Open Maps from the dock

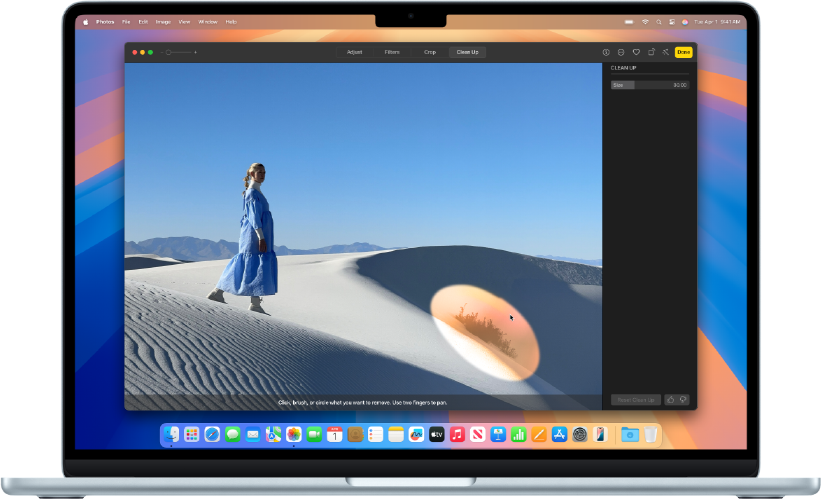point(273,434)
